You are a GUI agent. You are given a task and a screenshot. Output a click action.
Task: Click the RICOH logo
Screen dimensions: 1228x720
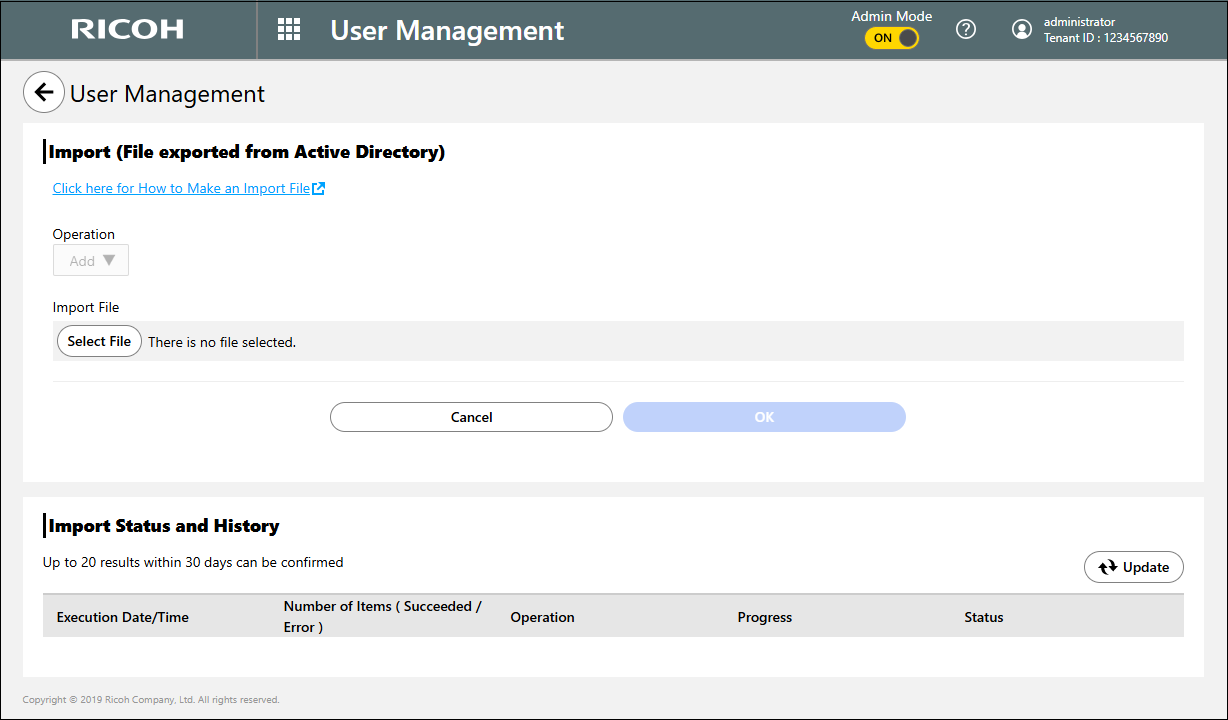[x=127, y=29]
